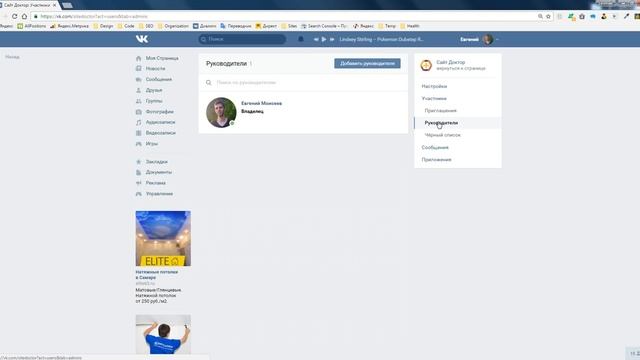Click the vk.com address bar
The width and height of the screenshot is (640, 360).
pos(286,16)
